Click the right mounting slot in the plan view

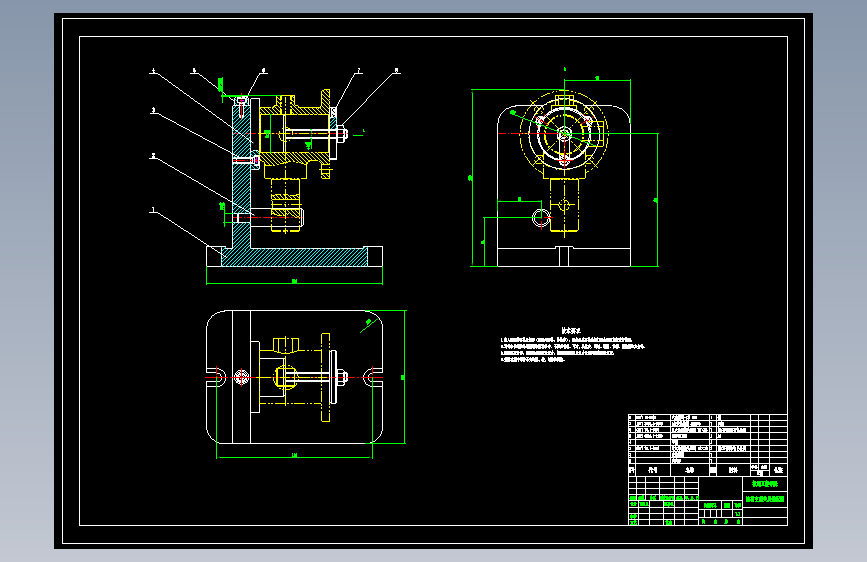click(x=372, y=377)
